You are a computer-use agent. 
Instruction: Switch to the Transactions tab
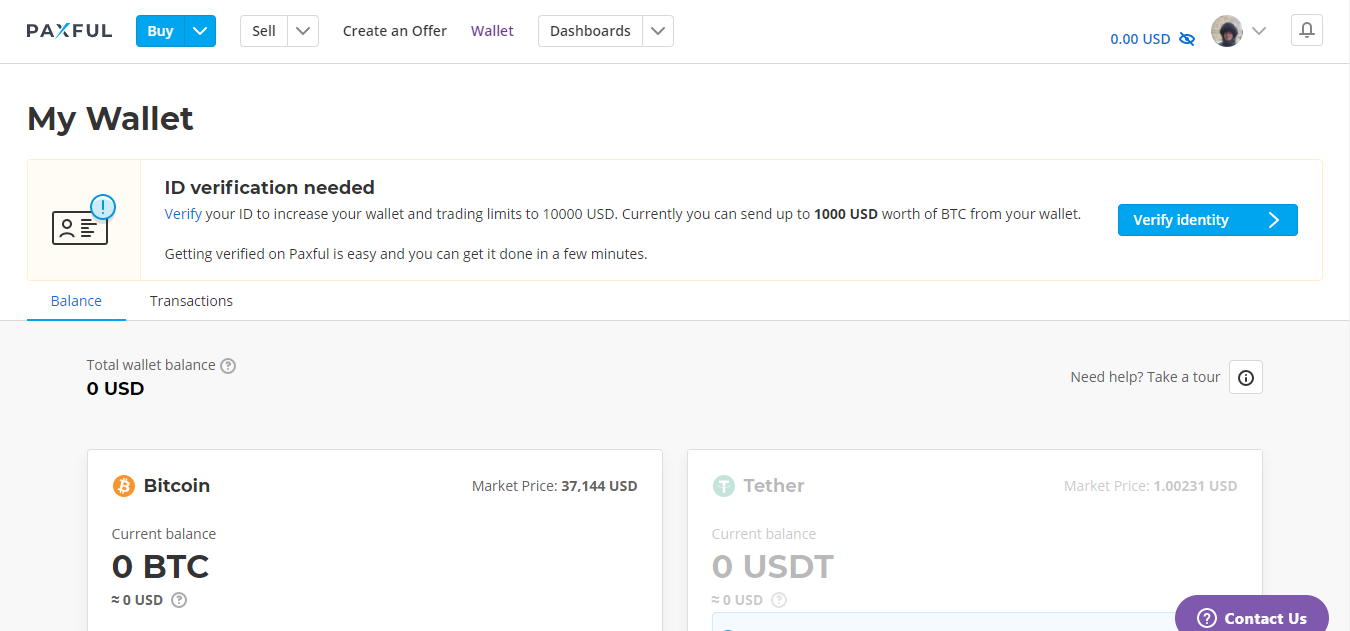pyautogui.click(x=191, y=301)
